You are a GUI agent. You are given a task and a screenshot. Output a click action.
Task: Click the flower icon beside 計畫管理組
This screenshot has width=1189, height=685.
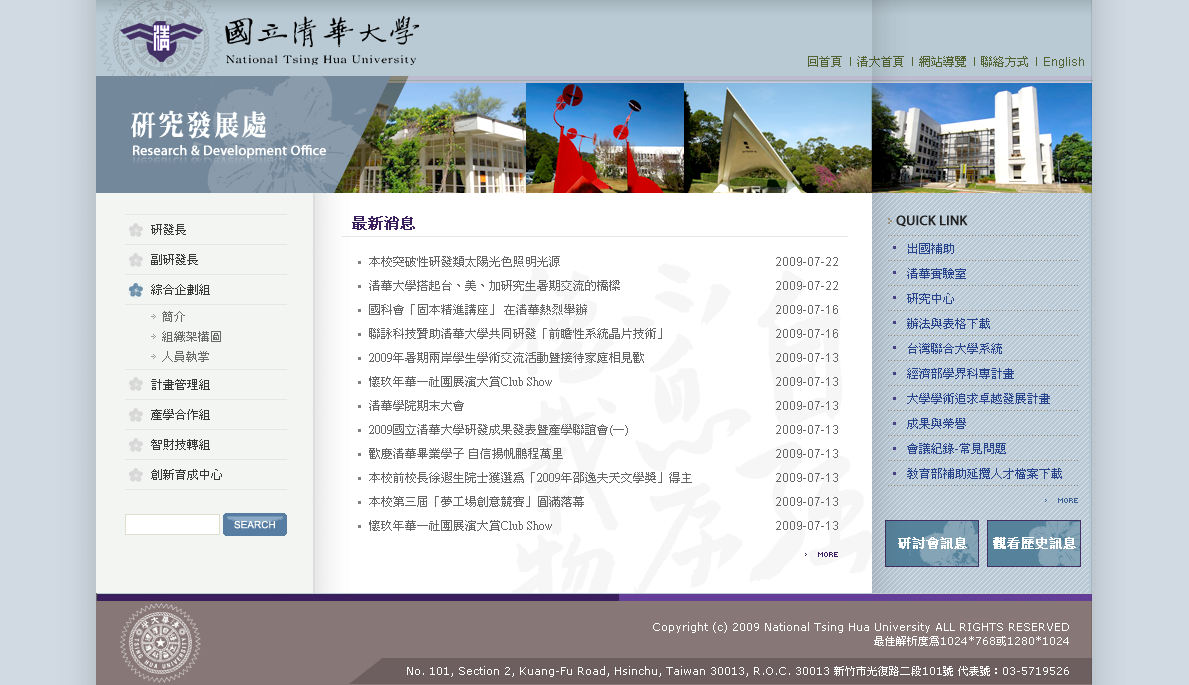[x=136, y=385]
